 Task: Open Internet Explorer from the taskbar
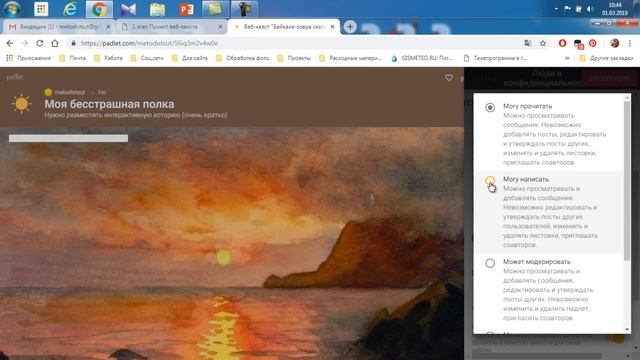pyautogui.click(x=70, y=9)
